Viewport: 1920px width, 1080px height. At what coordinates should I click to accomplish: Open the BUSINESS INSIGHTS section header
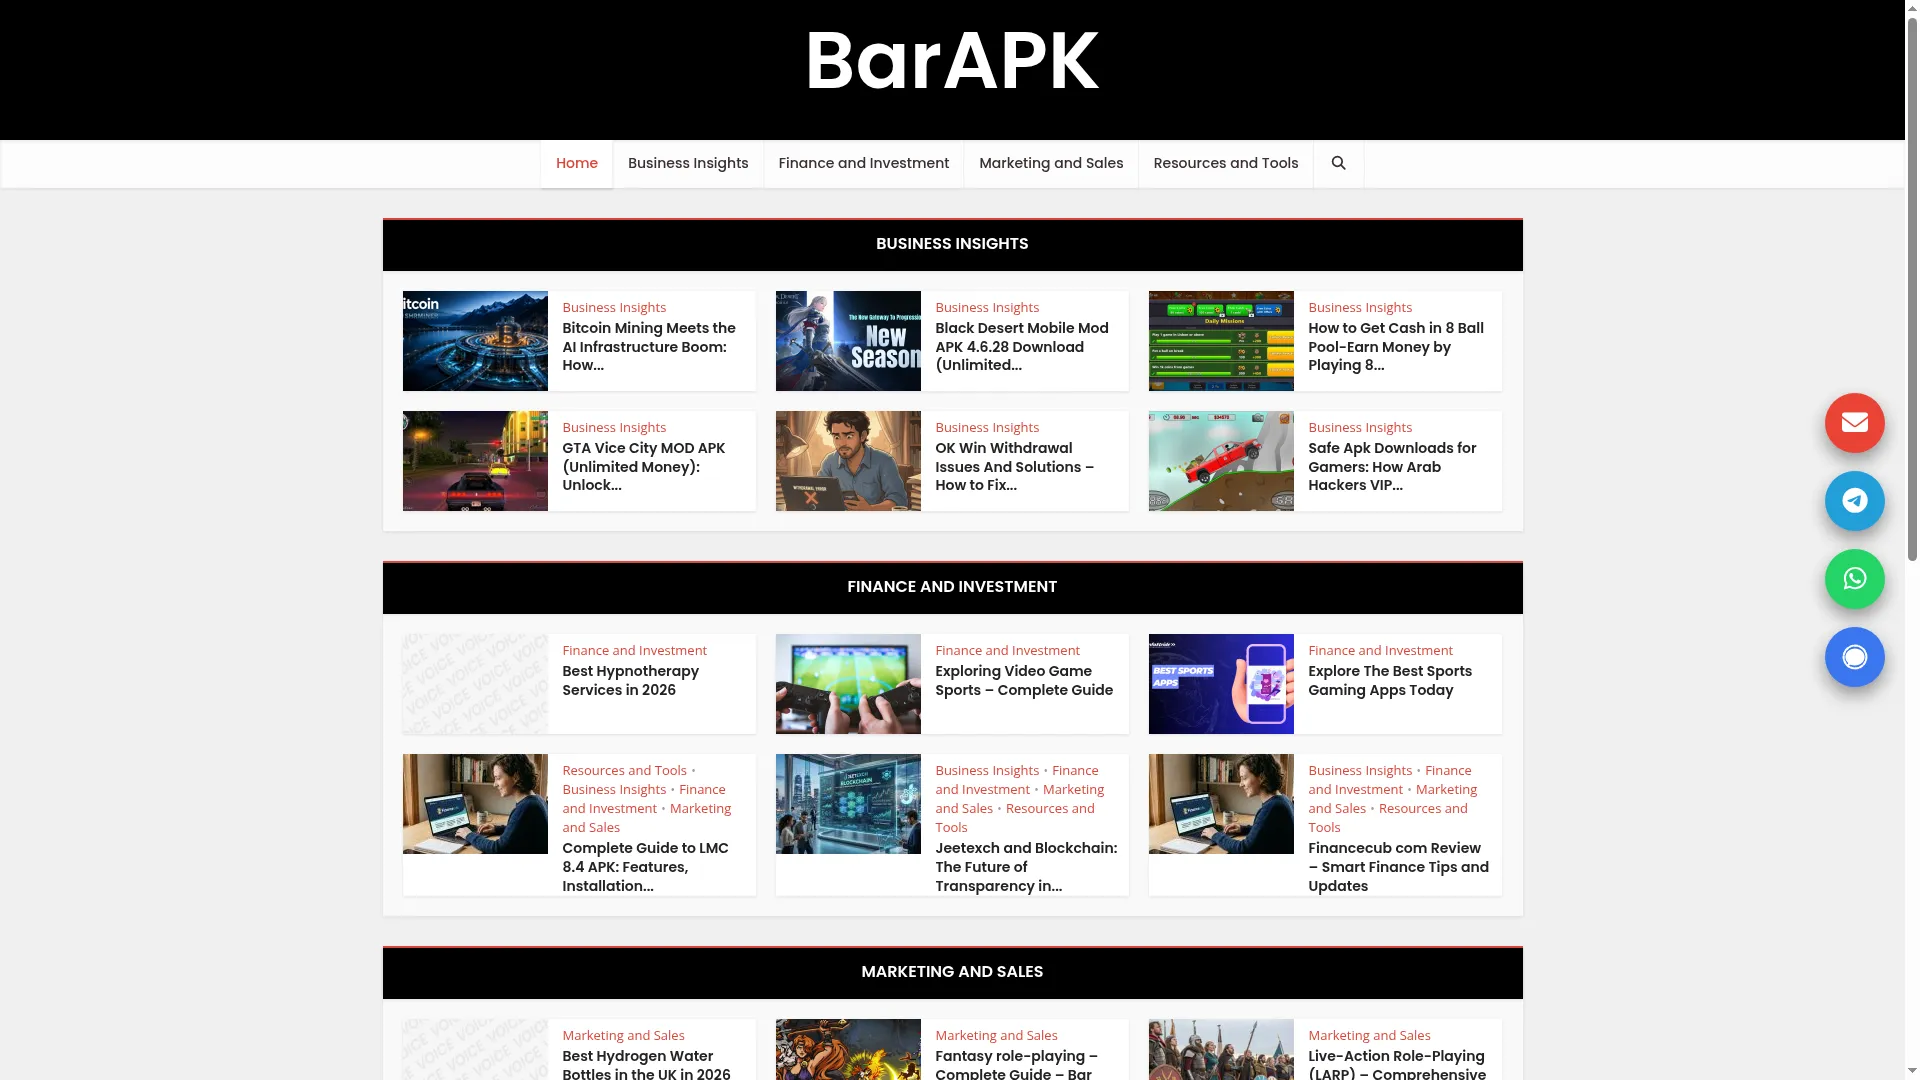pos(952,244)
